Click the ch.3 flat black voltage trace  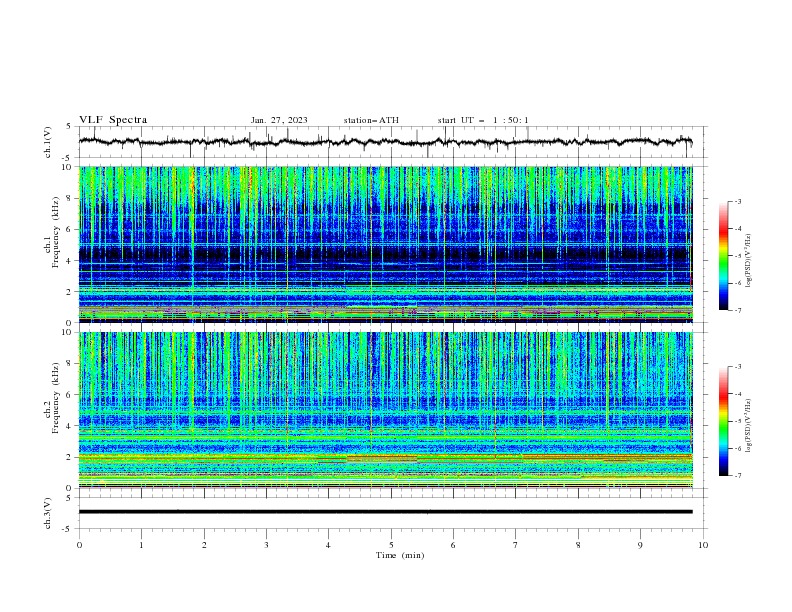(385, 512)
